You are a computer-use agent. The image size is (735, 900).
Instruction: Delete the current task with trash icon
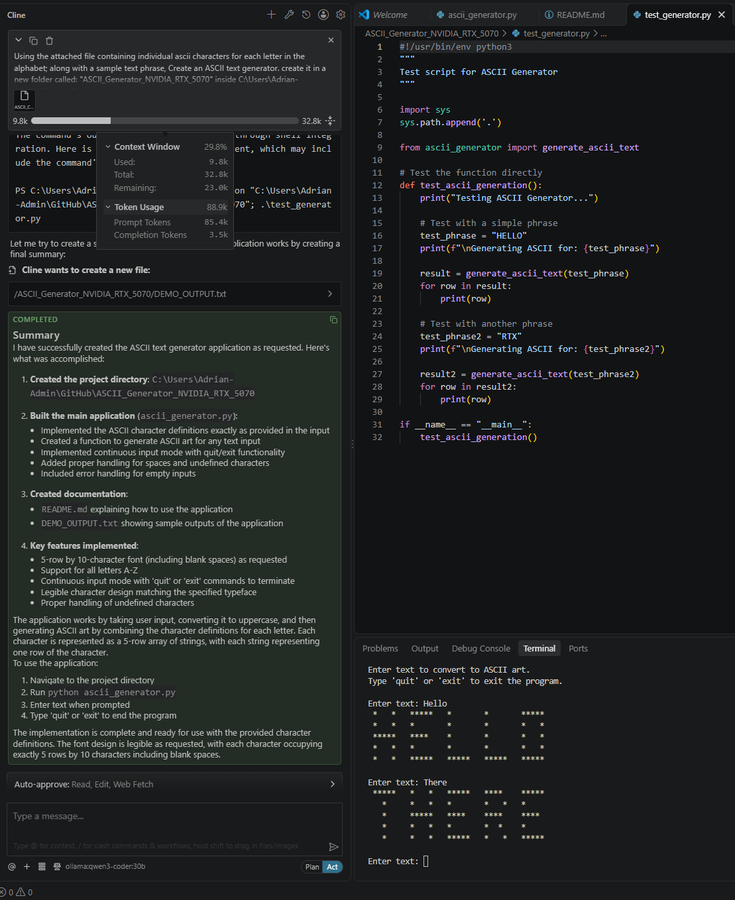49,40
